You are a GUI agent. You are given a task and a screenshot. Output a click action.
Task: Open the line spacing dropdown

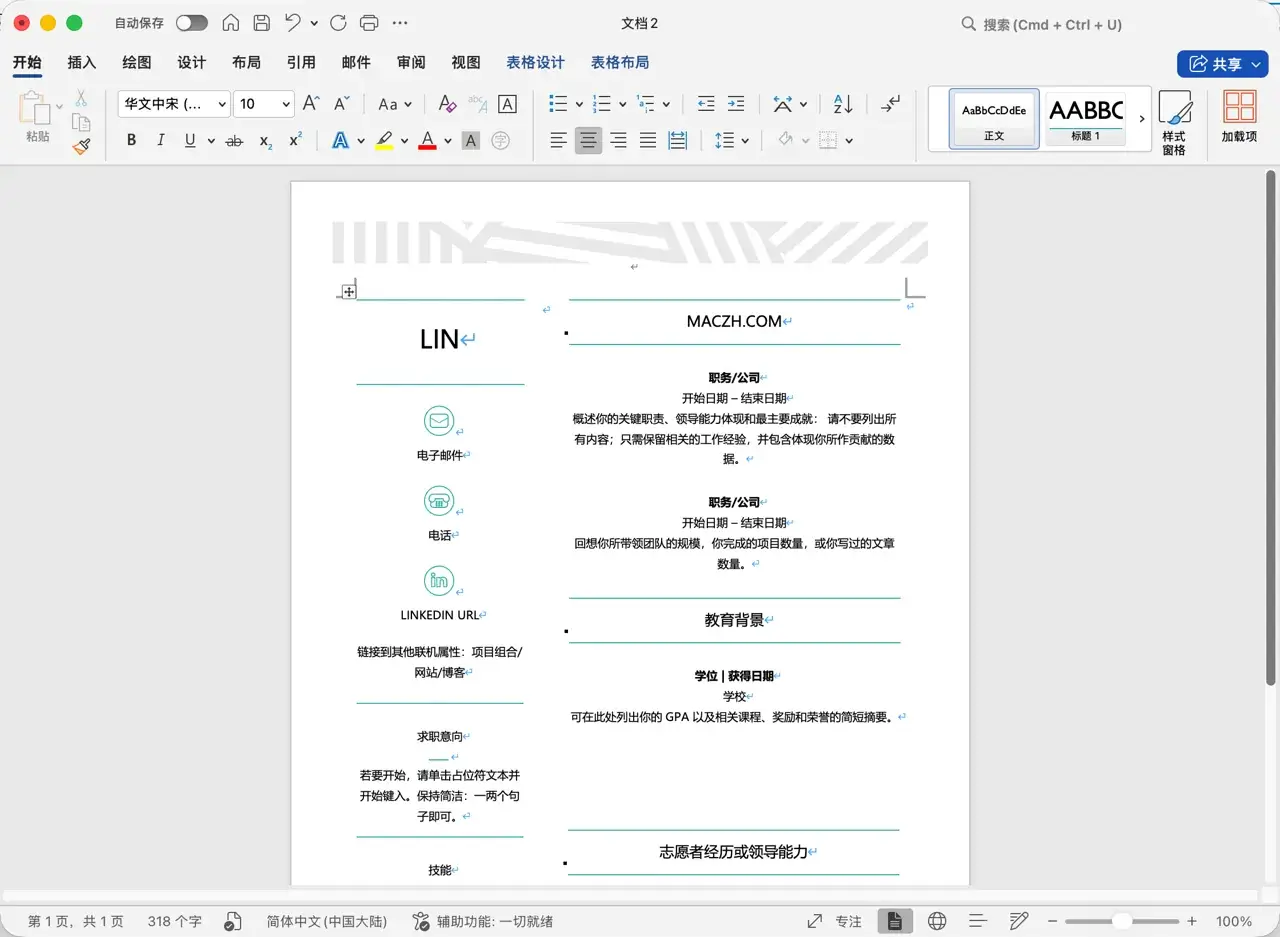(744, 140)
